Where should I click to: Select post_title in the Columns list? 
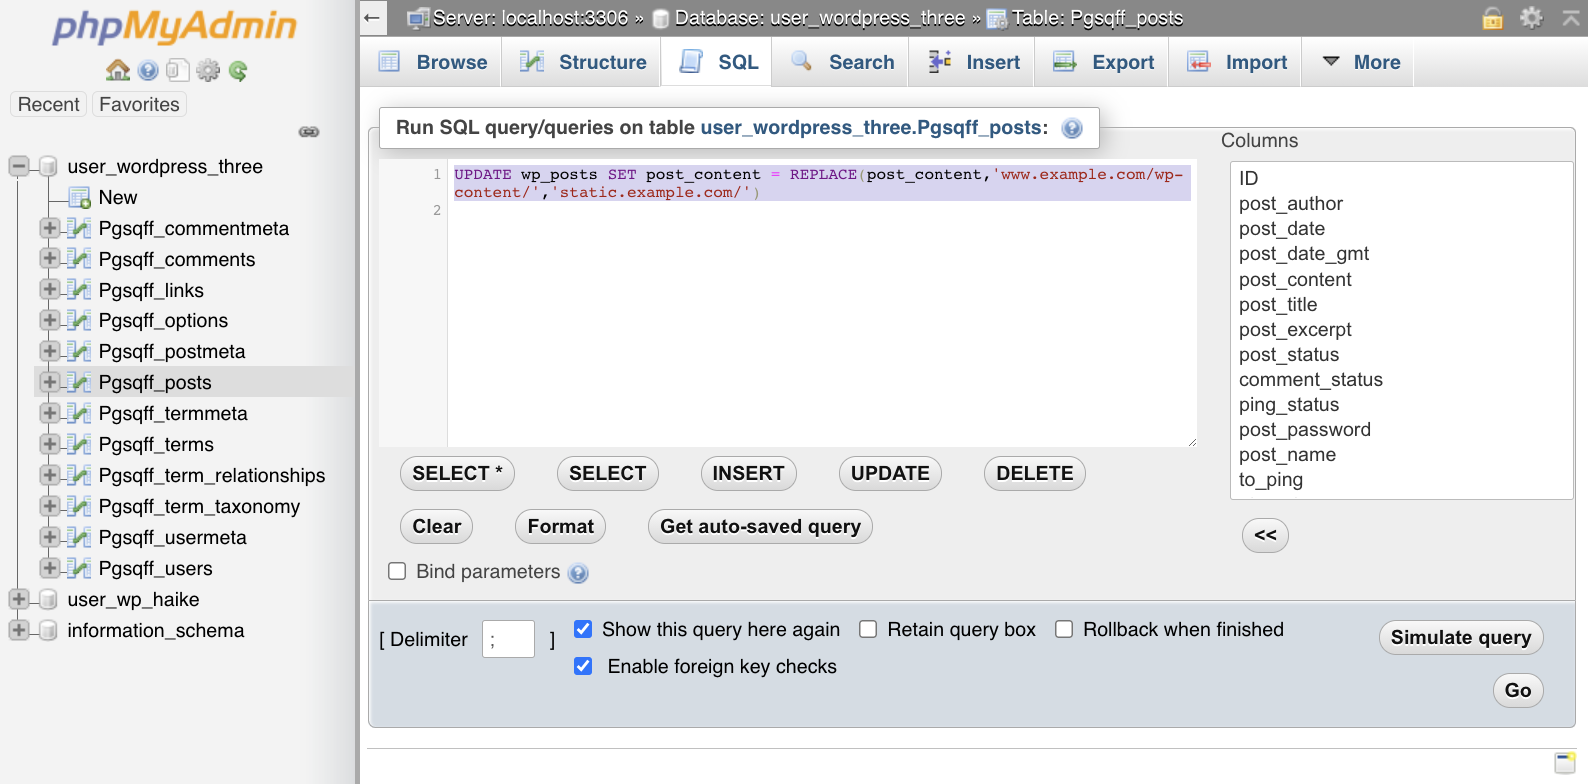(1278, 304)
